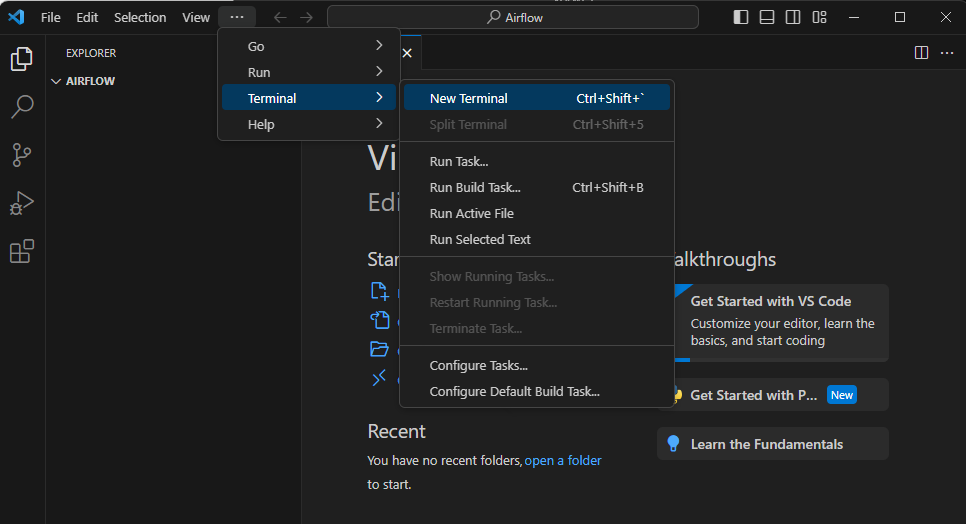Open the Customize Layout icon
Image resolution: width=966 pixels, height=524 pixels.
click(819, 17)
